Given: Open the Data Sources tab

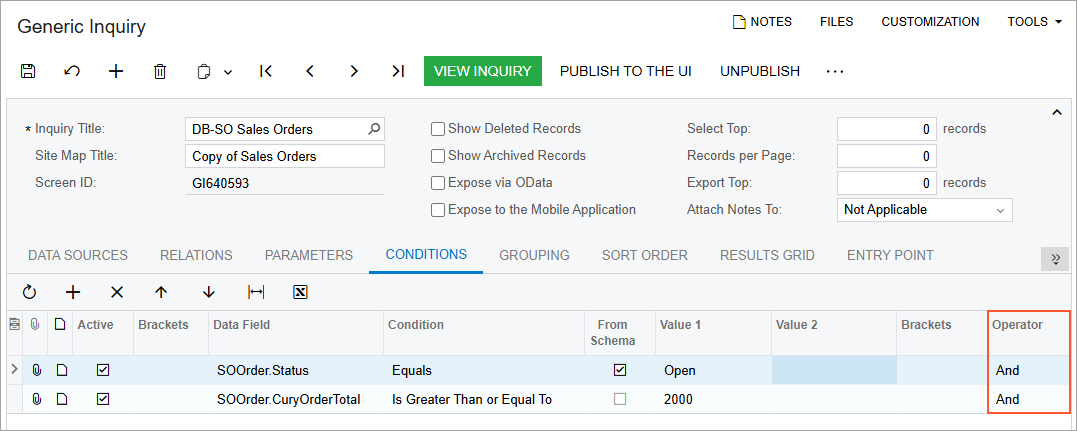Looking at the screenshot, I should click(x=78, y=255).
